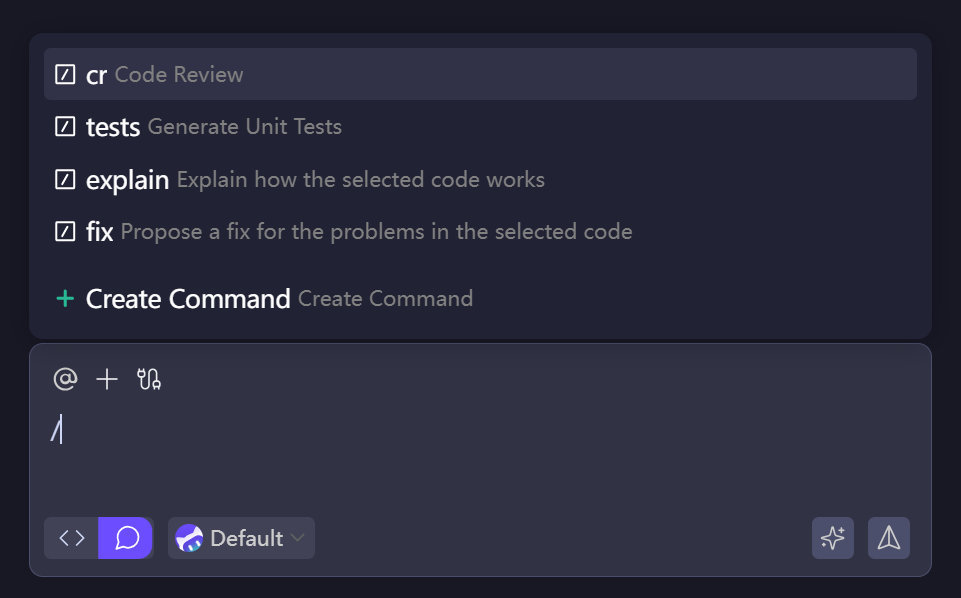This screenshot has height=598, width=961.
Task: Click the green plus icon for Create Command
Action: coord(65,298)
